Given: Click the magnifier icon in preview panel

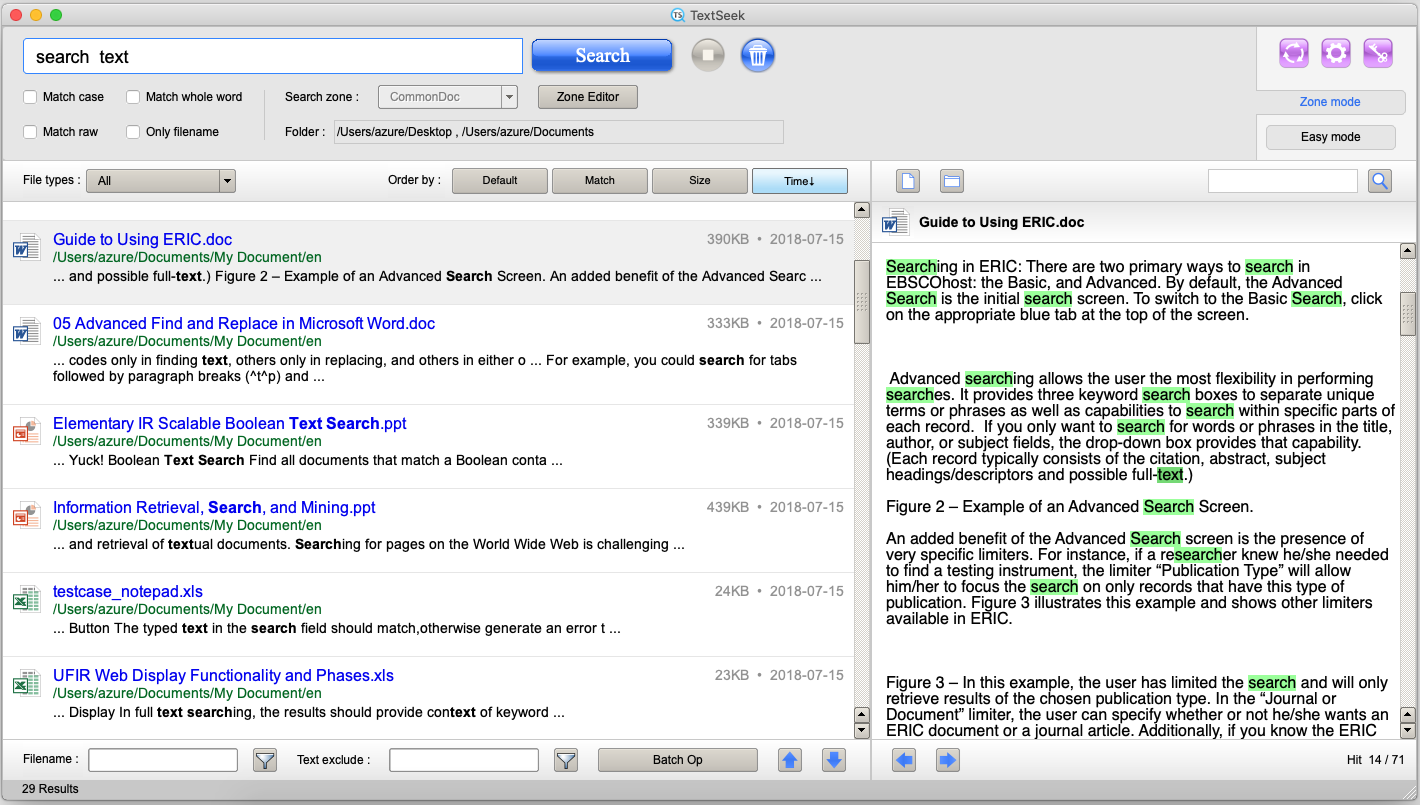Looking at the screenshot, I should point(1380,181).
